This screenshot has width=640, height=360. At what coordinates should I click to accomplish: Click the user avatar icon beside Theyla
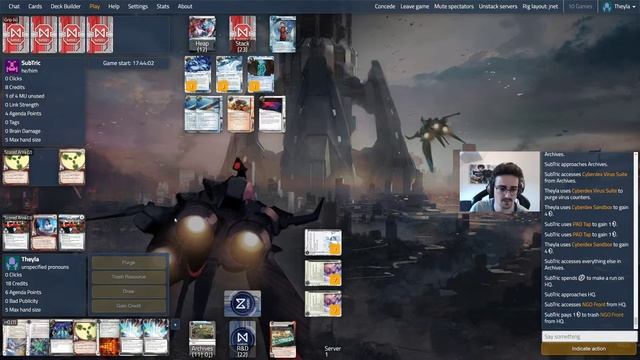pyautogui.click(x=607, y=7)
